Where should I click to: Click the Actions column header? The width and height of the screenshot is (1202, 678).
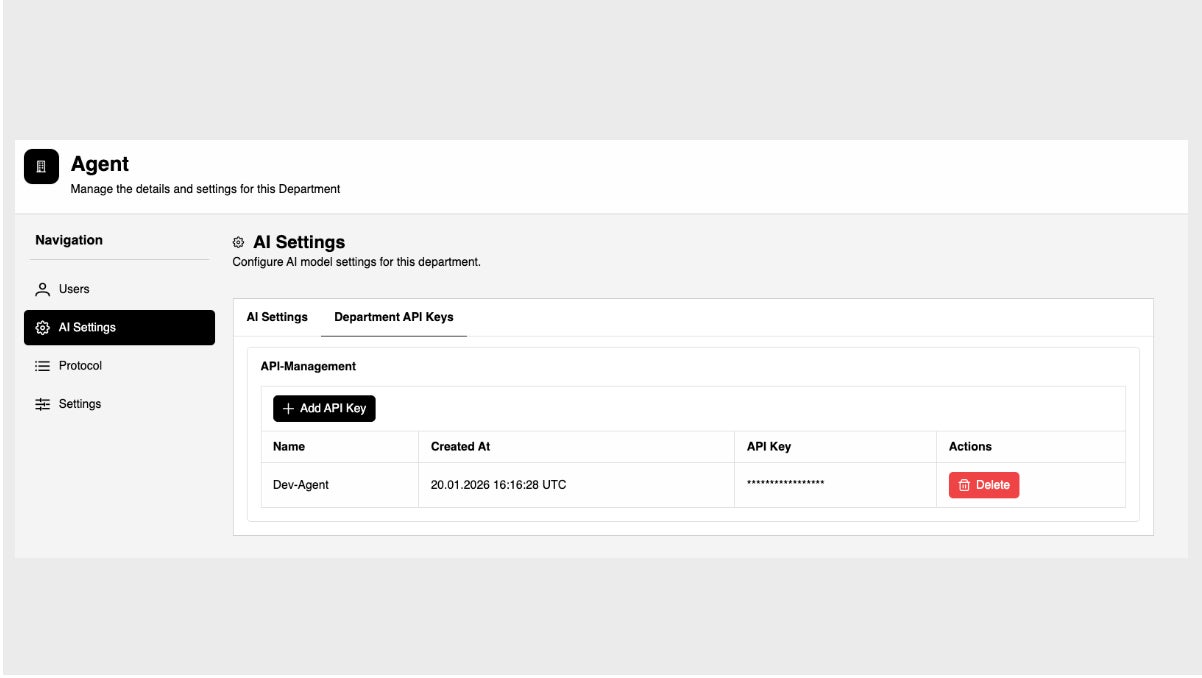pos(972,447)
